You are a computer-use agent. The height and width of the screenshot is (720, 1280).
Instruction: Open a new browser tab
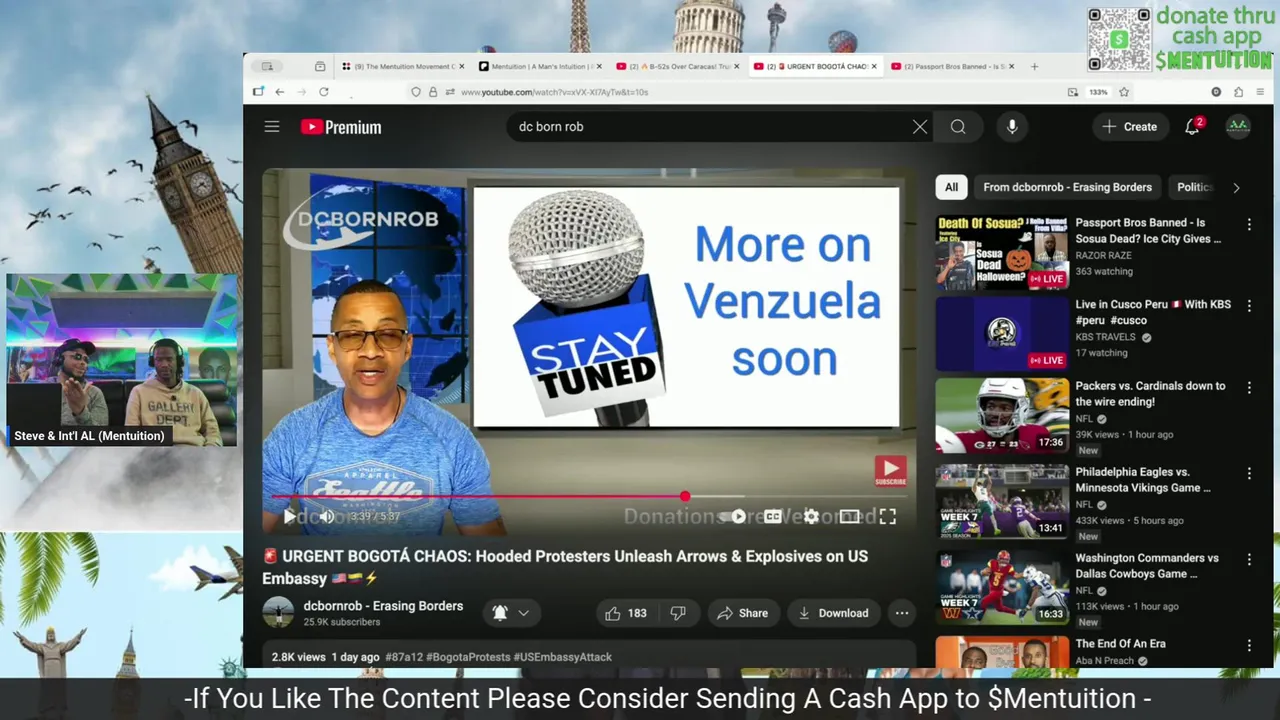1034,67
